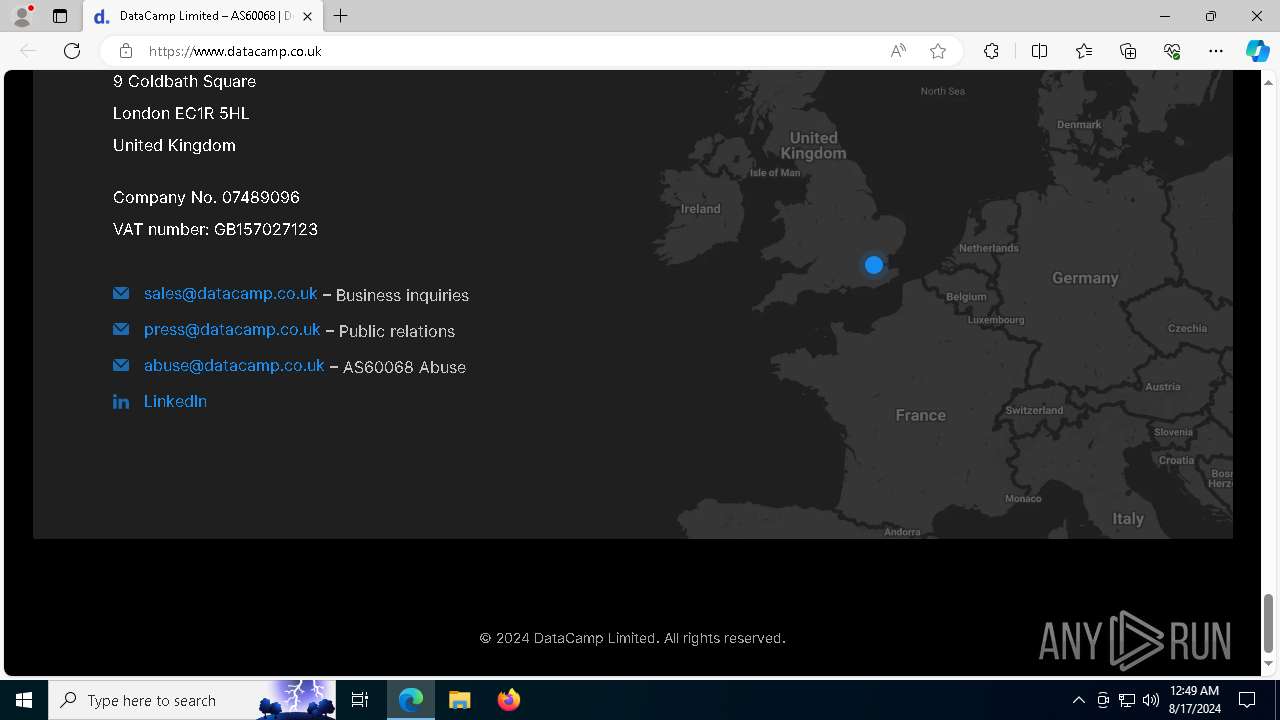
Task: Open File Explorer from taskbar
Action: coord(460,700)
